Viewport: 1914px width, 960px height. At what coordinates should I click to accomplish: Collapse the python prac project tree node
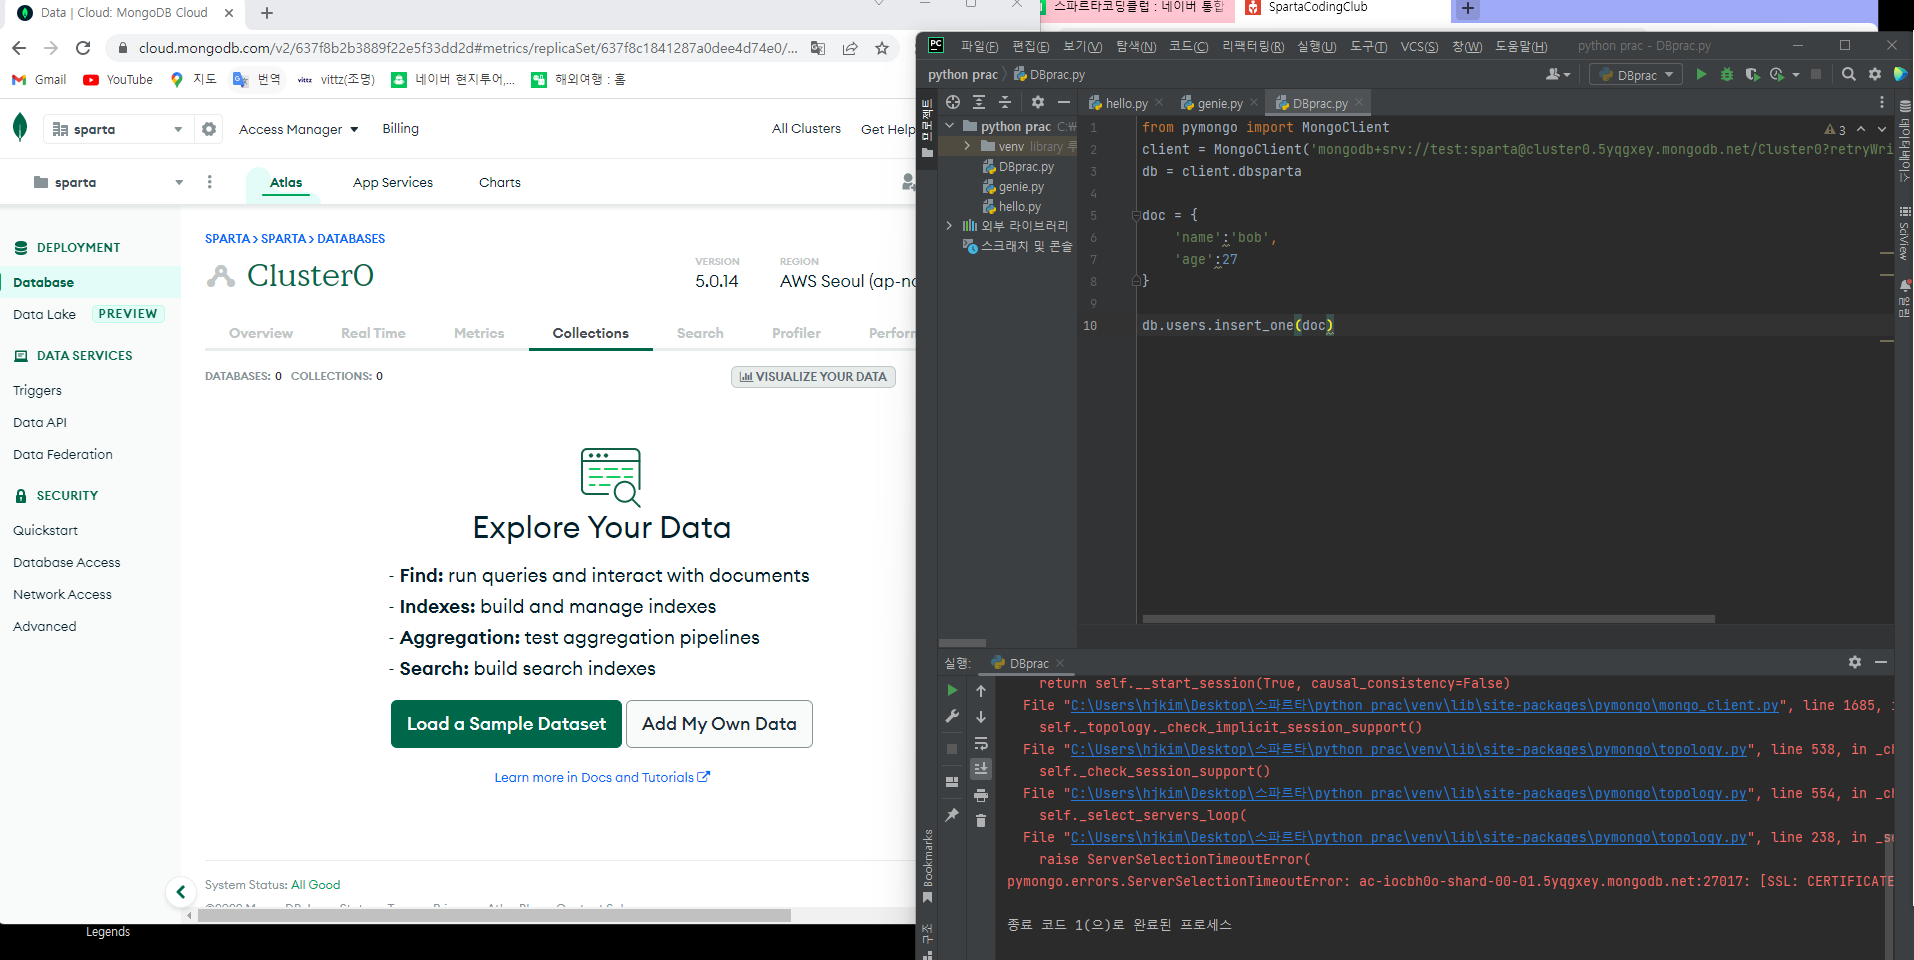tap(950, 126)
